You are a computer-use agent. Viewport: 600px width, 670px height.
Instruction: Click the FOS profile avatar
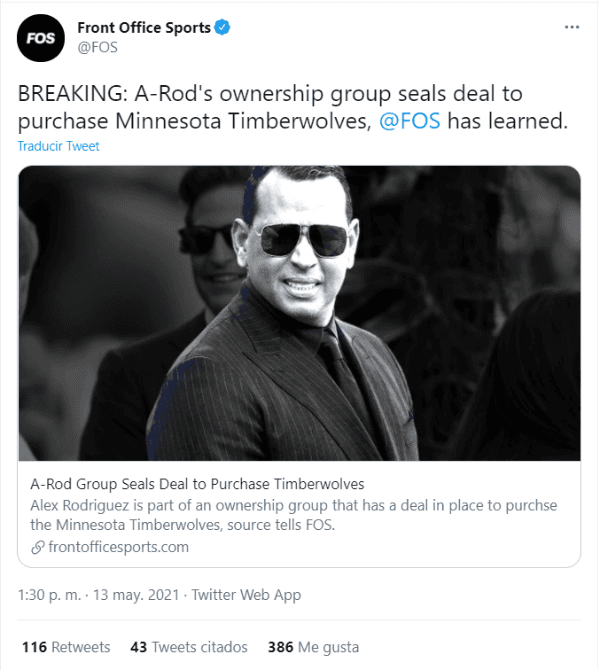41,37
